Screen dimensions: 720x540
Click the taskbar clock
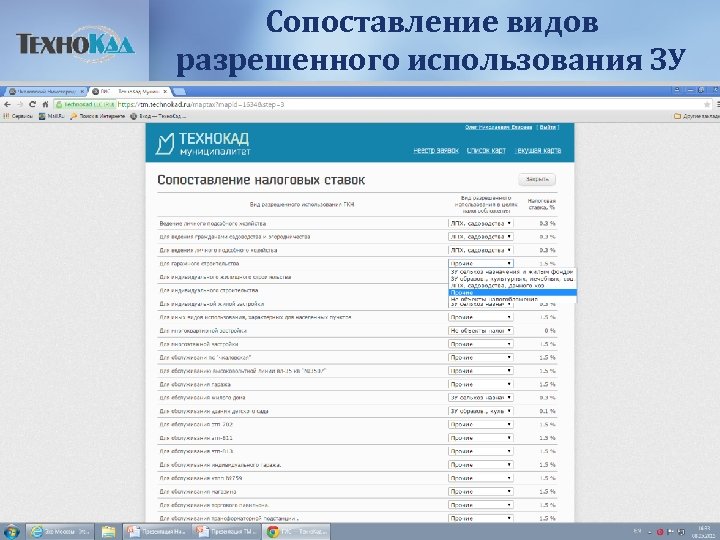pyautogui.click(x=703, y=532)
